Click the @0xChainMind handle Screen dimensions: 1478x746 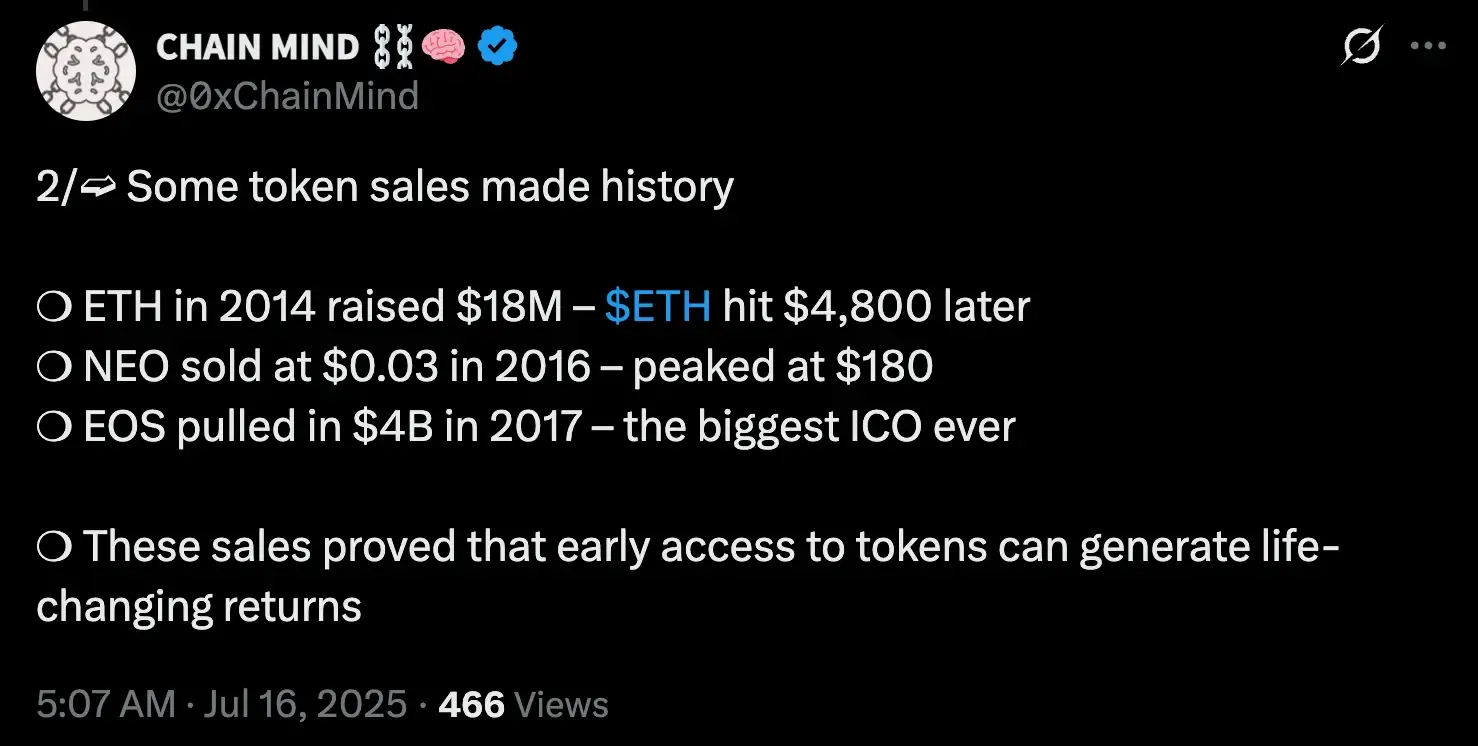(x=287, y=97)
